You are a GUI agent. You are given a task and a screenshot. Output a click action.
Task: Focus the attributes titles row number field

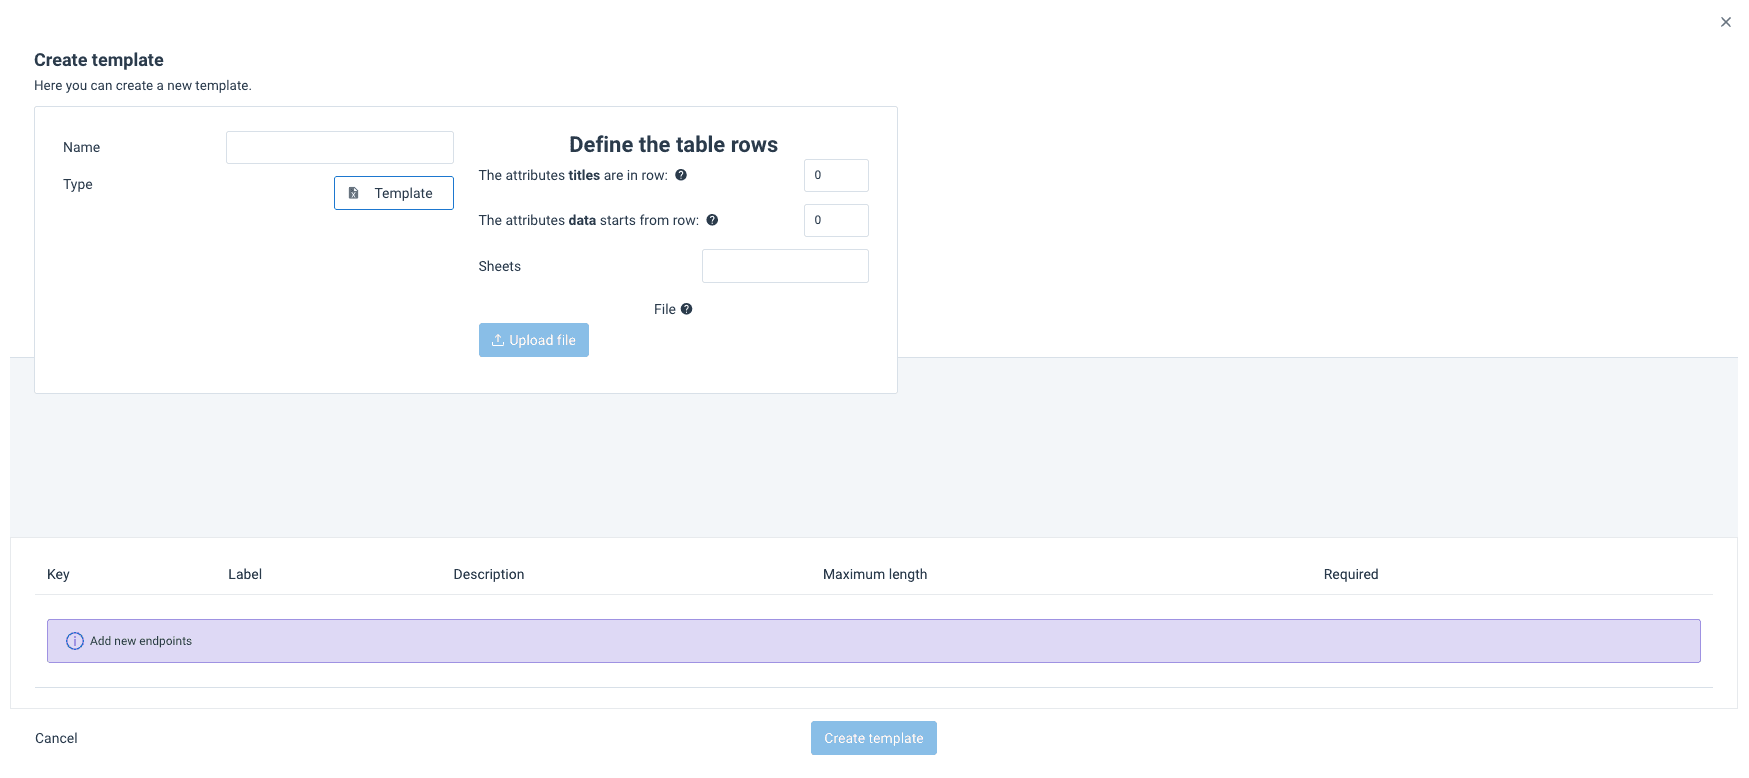tap(835, 175)
